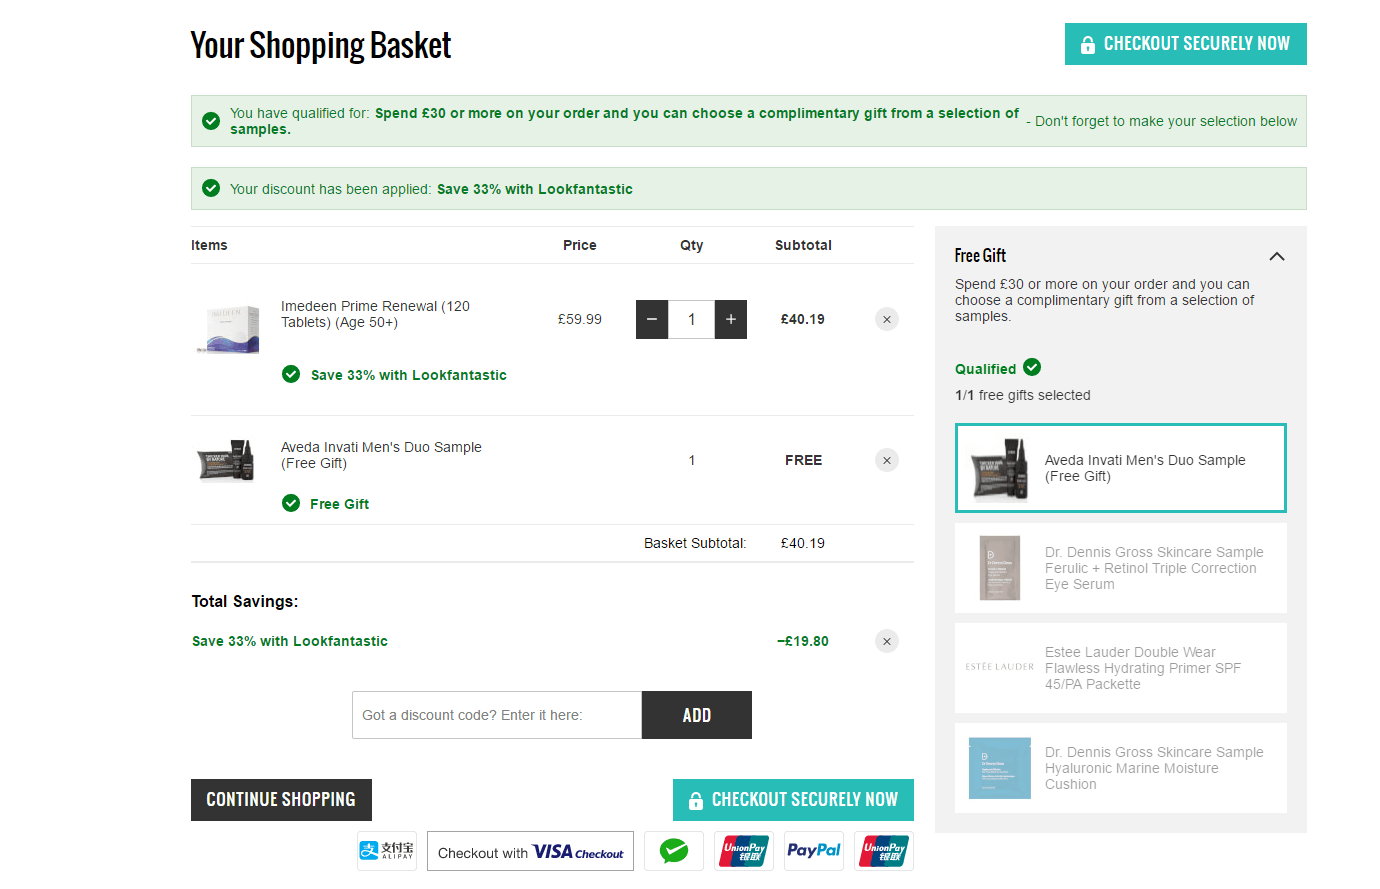Click Checkout with VISA Checkout button
Screen dimensions: 1380x889
coord(530,851)
